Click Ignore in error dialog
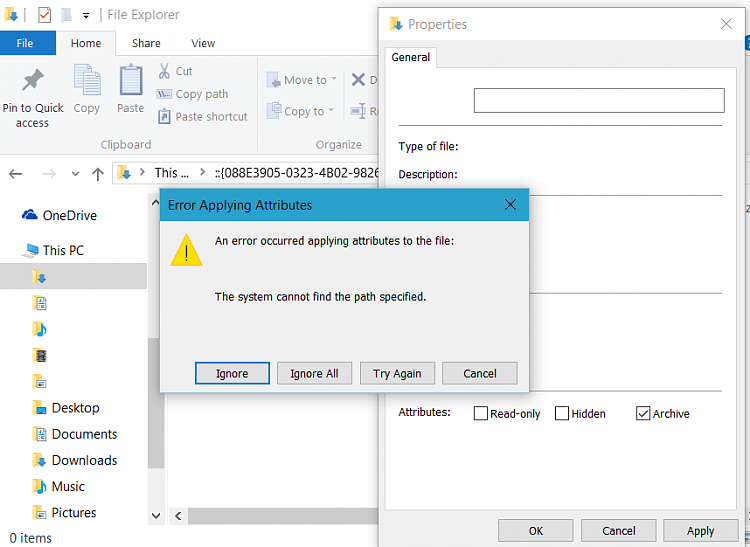 coord(232,373)
